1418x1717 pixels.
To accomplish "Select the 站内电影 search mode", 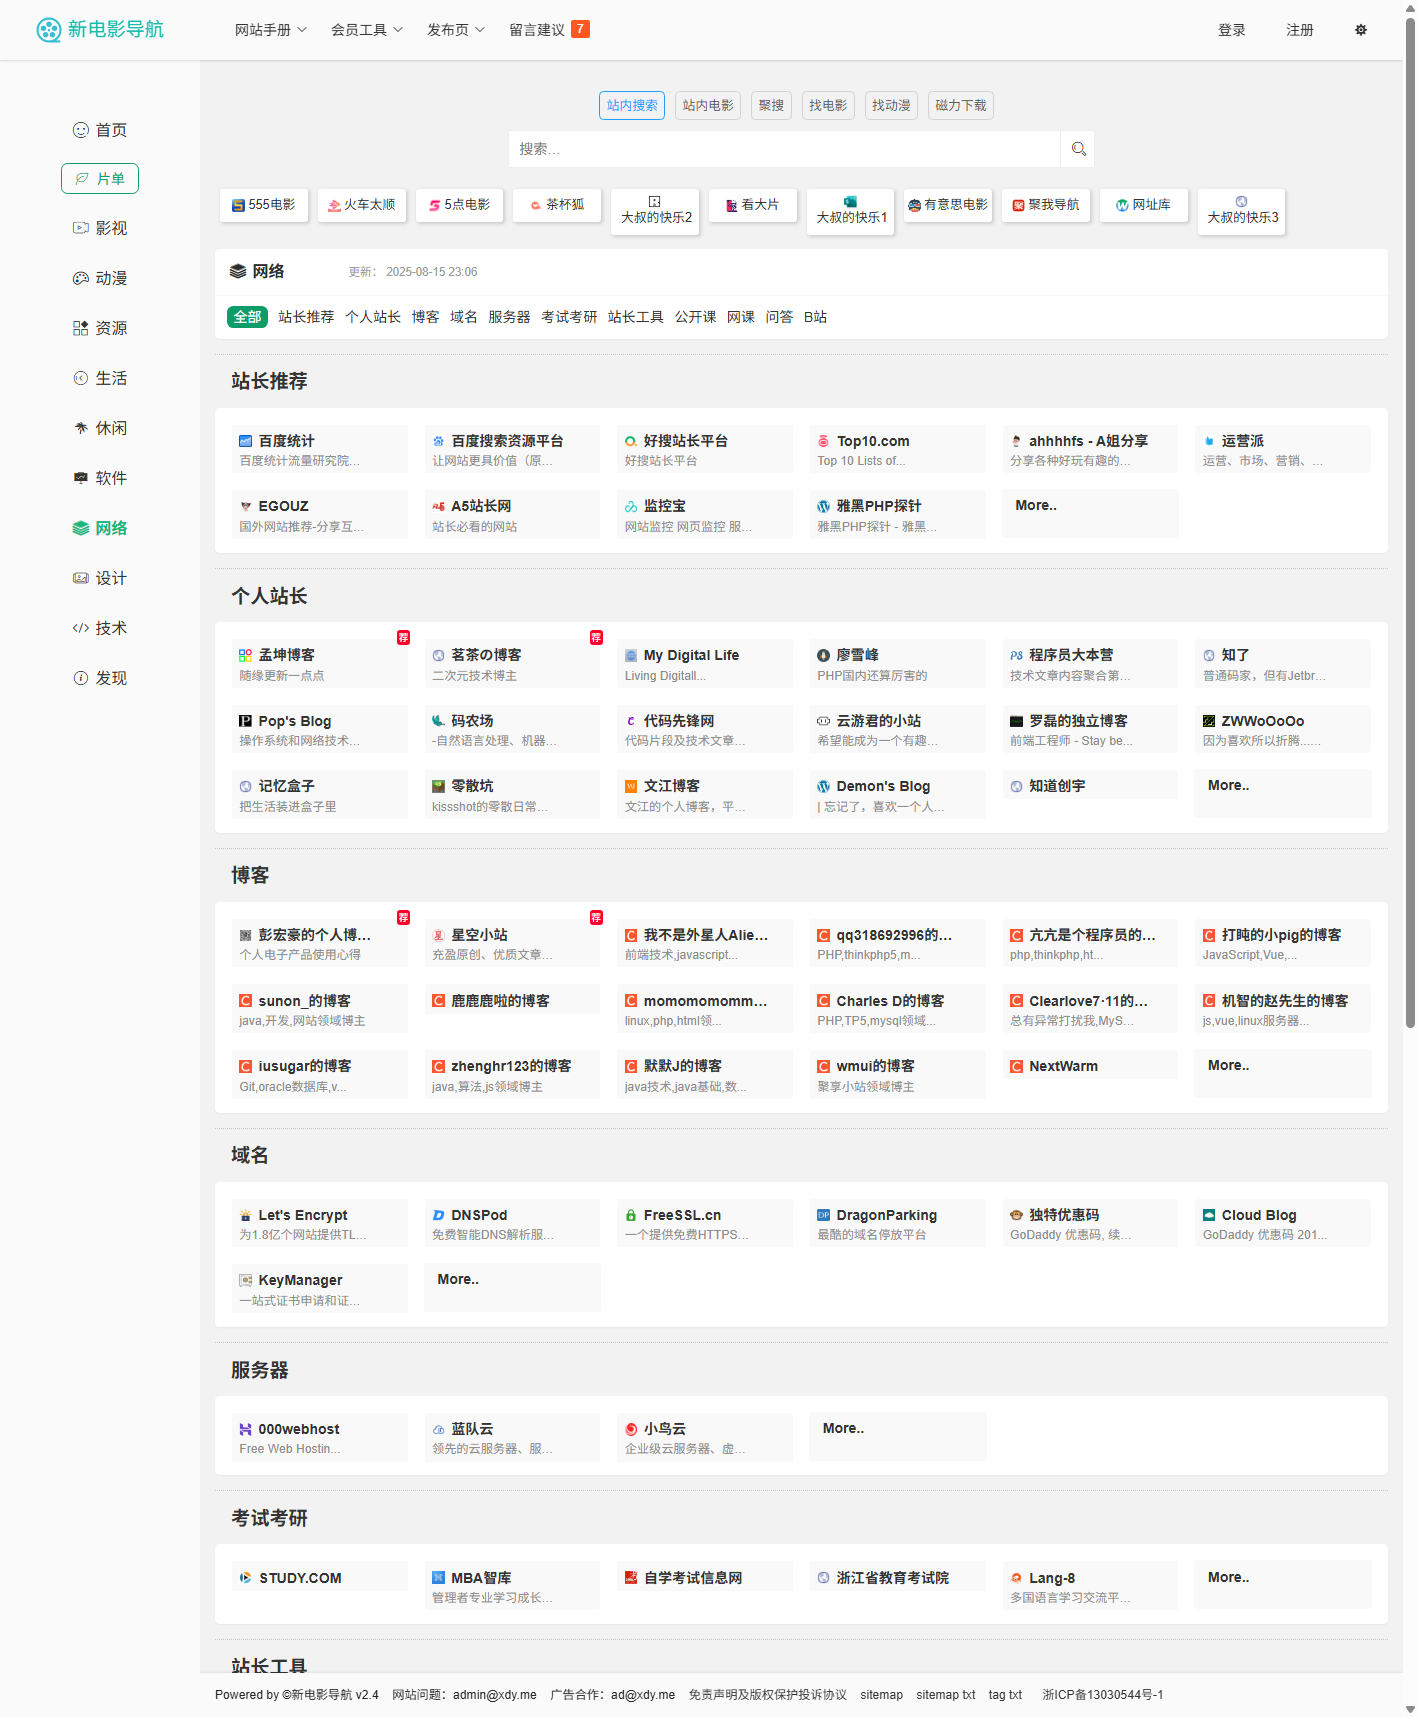I will click(x=707, y=105).
